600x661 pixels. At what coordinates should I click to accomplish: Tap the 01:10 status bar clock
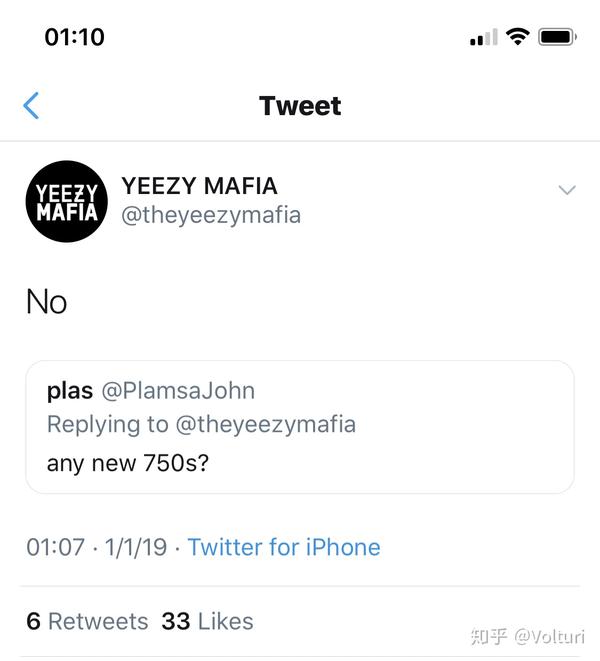pyautogui.click(x=75, y=37)
